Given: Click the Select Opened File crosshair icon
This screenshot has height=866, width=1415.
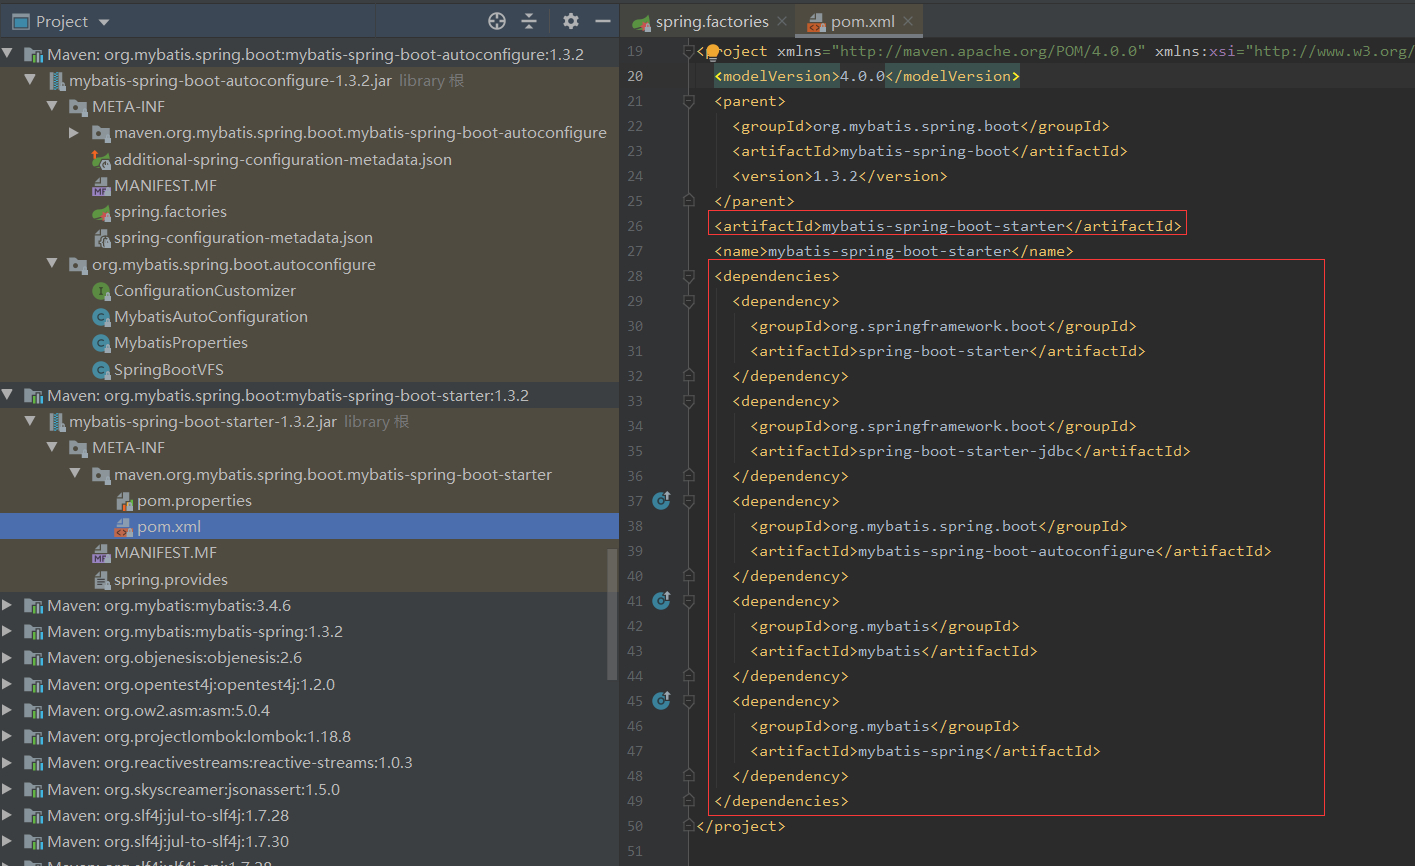Looking at the screenshot, I should click(x=497, y=20).
